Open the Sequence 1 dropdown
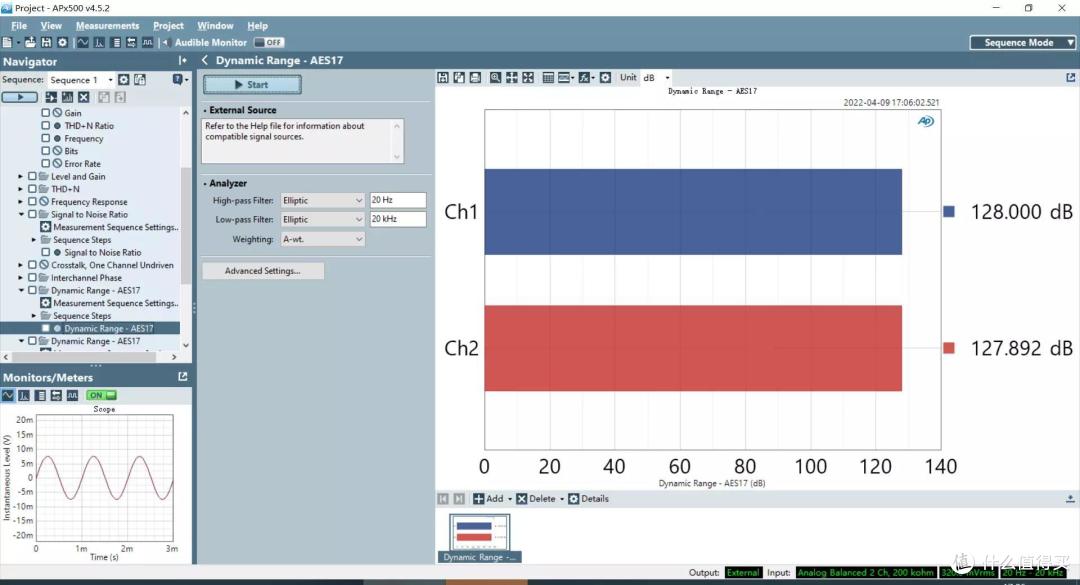The height and width of the screenshot is (585, 1080). [x=110, y=80]
